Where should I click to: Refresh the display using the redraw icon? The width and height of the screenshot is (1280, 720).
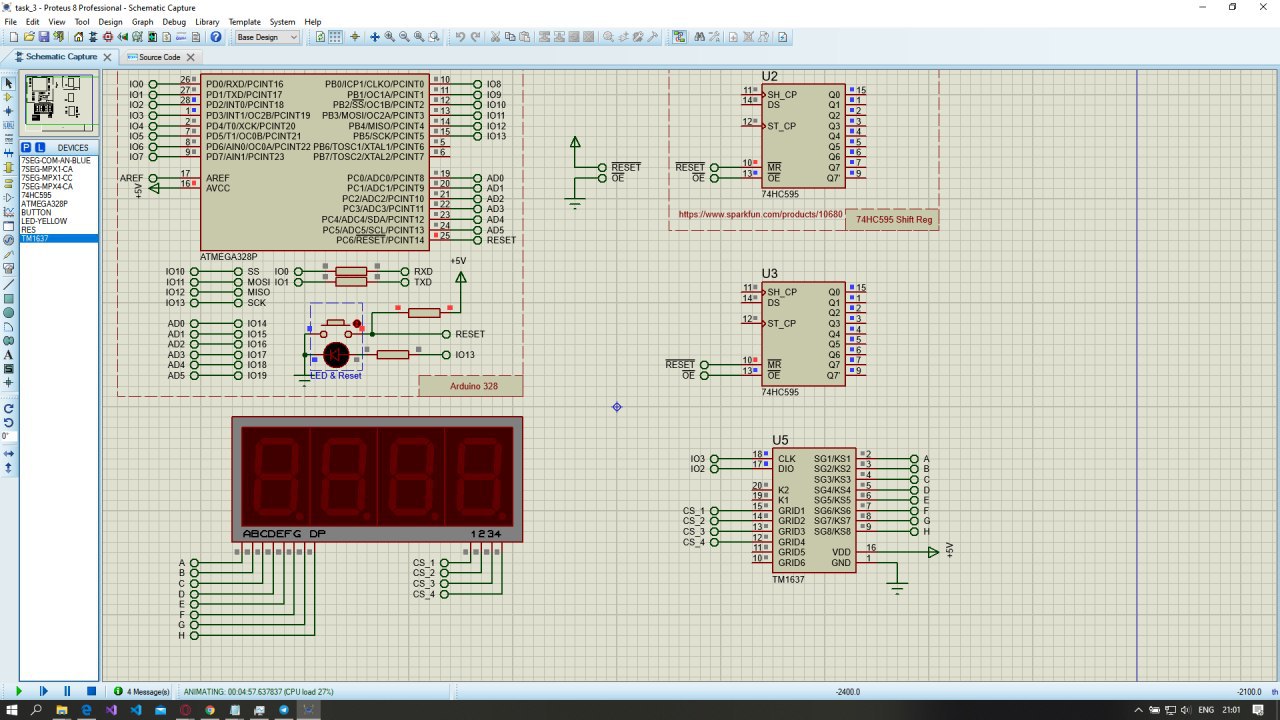pos(321,37)
